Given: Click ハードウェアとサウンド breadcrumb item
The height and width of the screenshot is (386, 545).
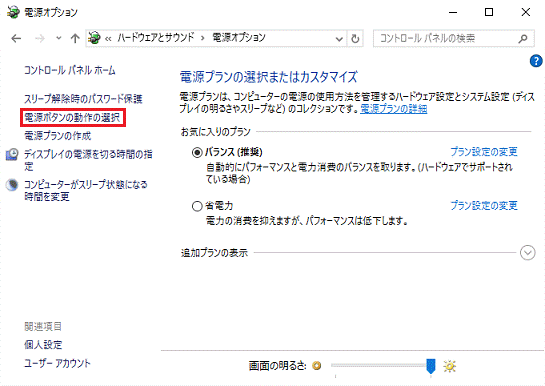Looking at the screenshot, I should [x=155, y=38].
